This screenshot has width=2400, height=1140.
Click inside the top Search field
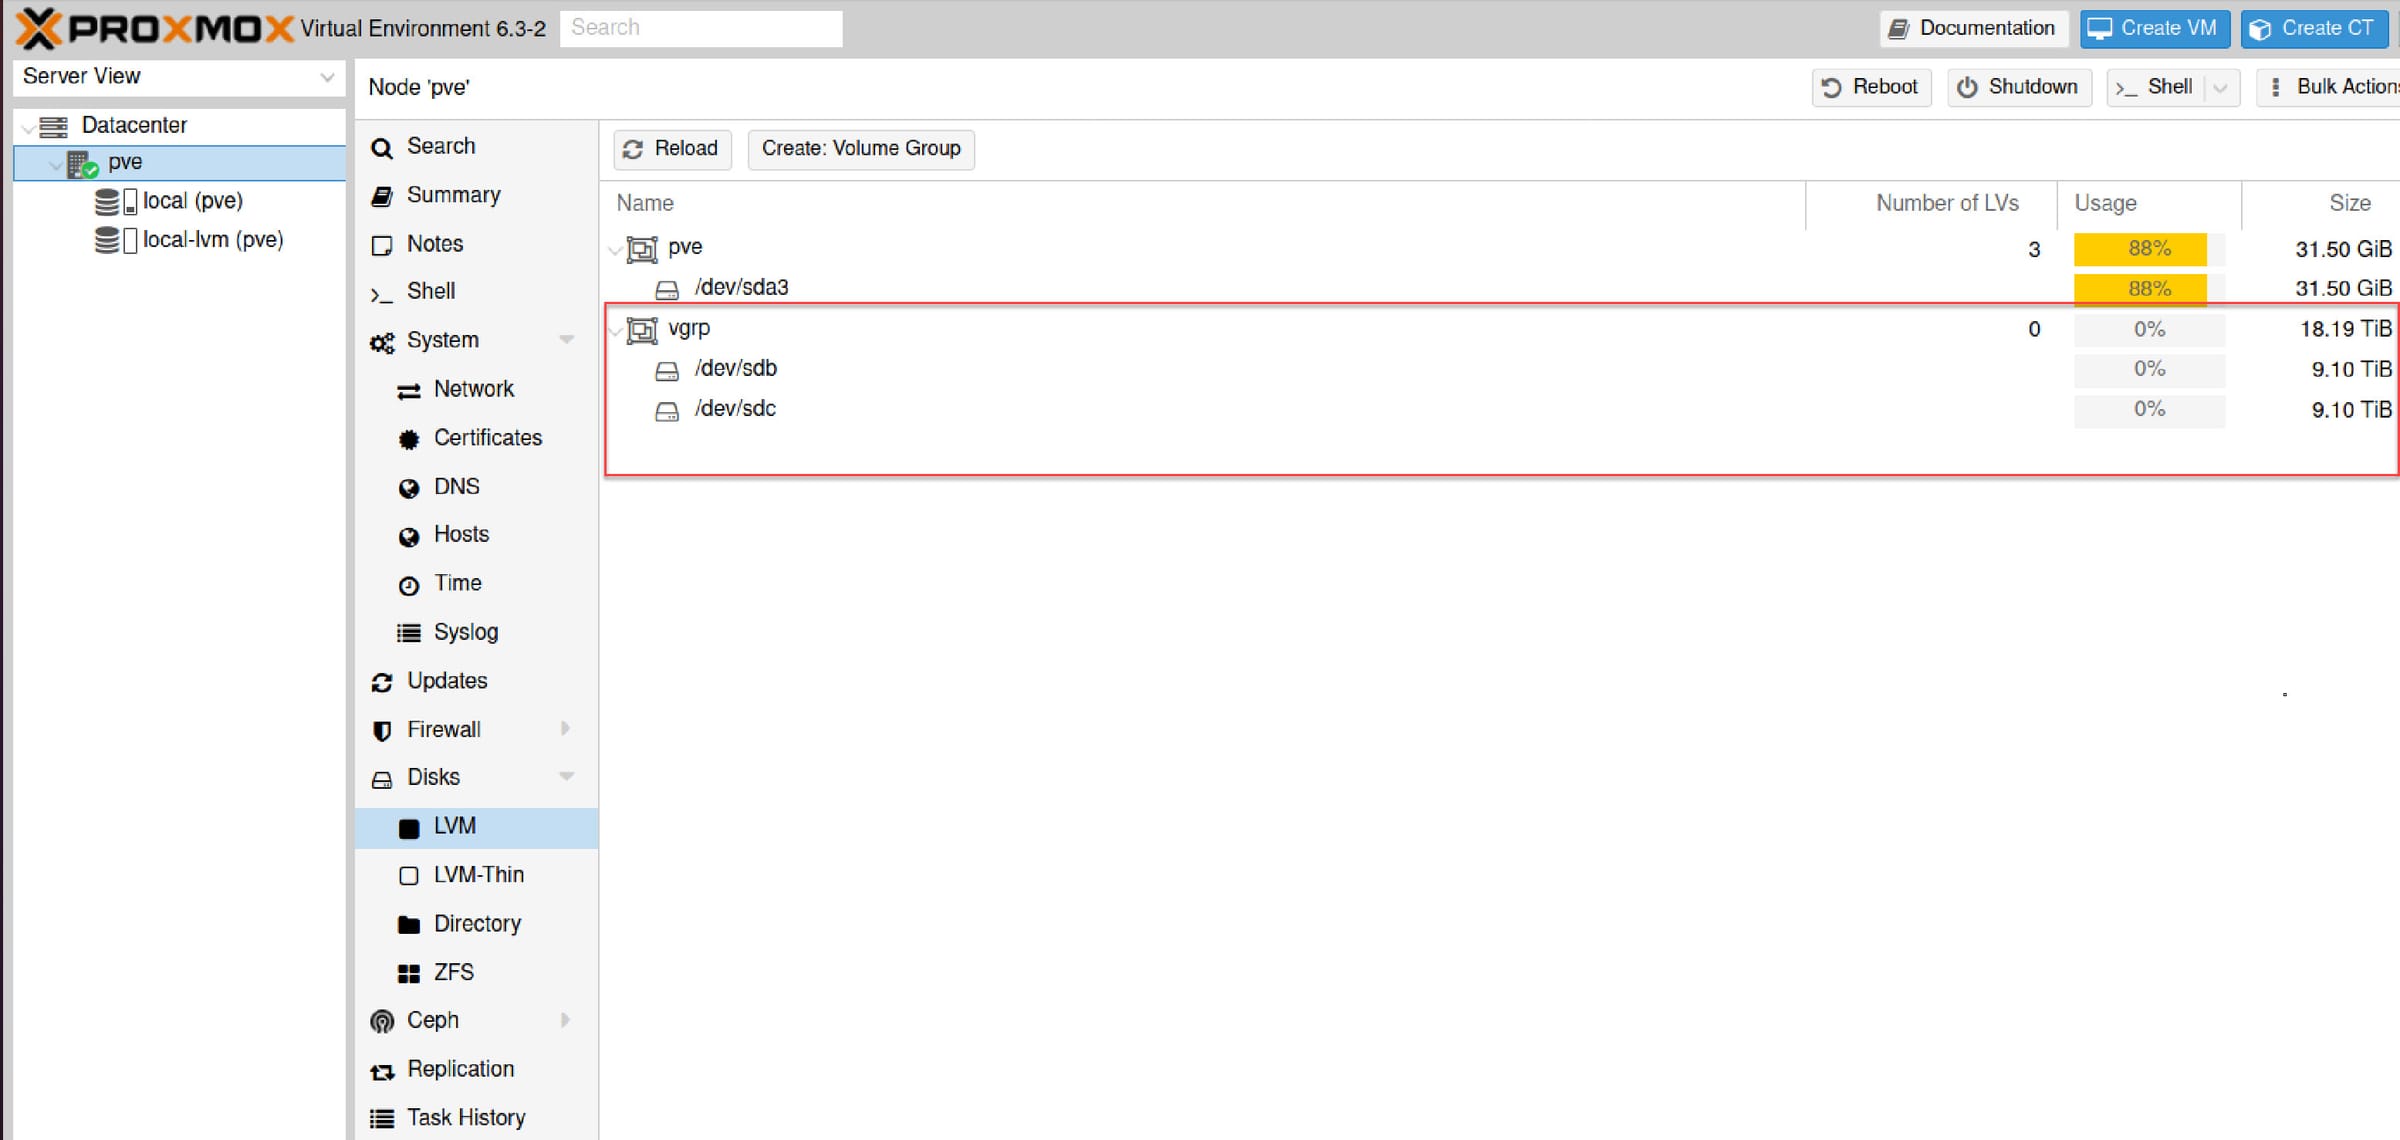[700, 28]
